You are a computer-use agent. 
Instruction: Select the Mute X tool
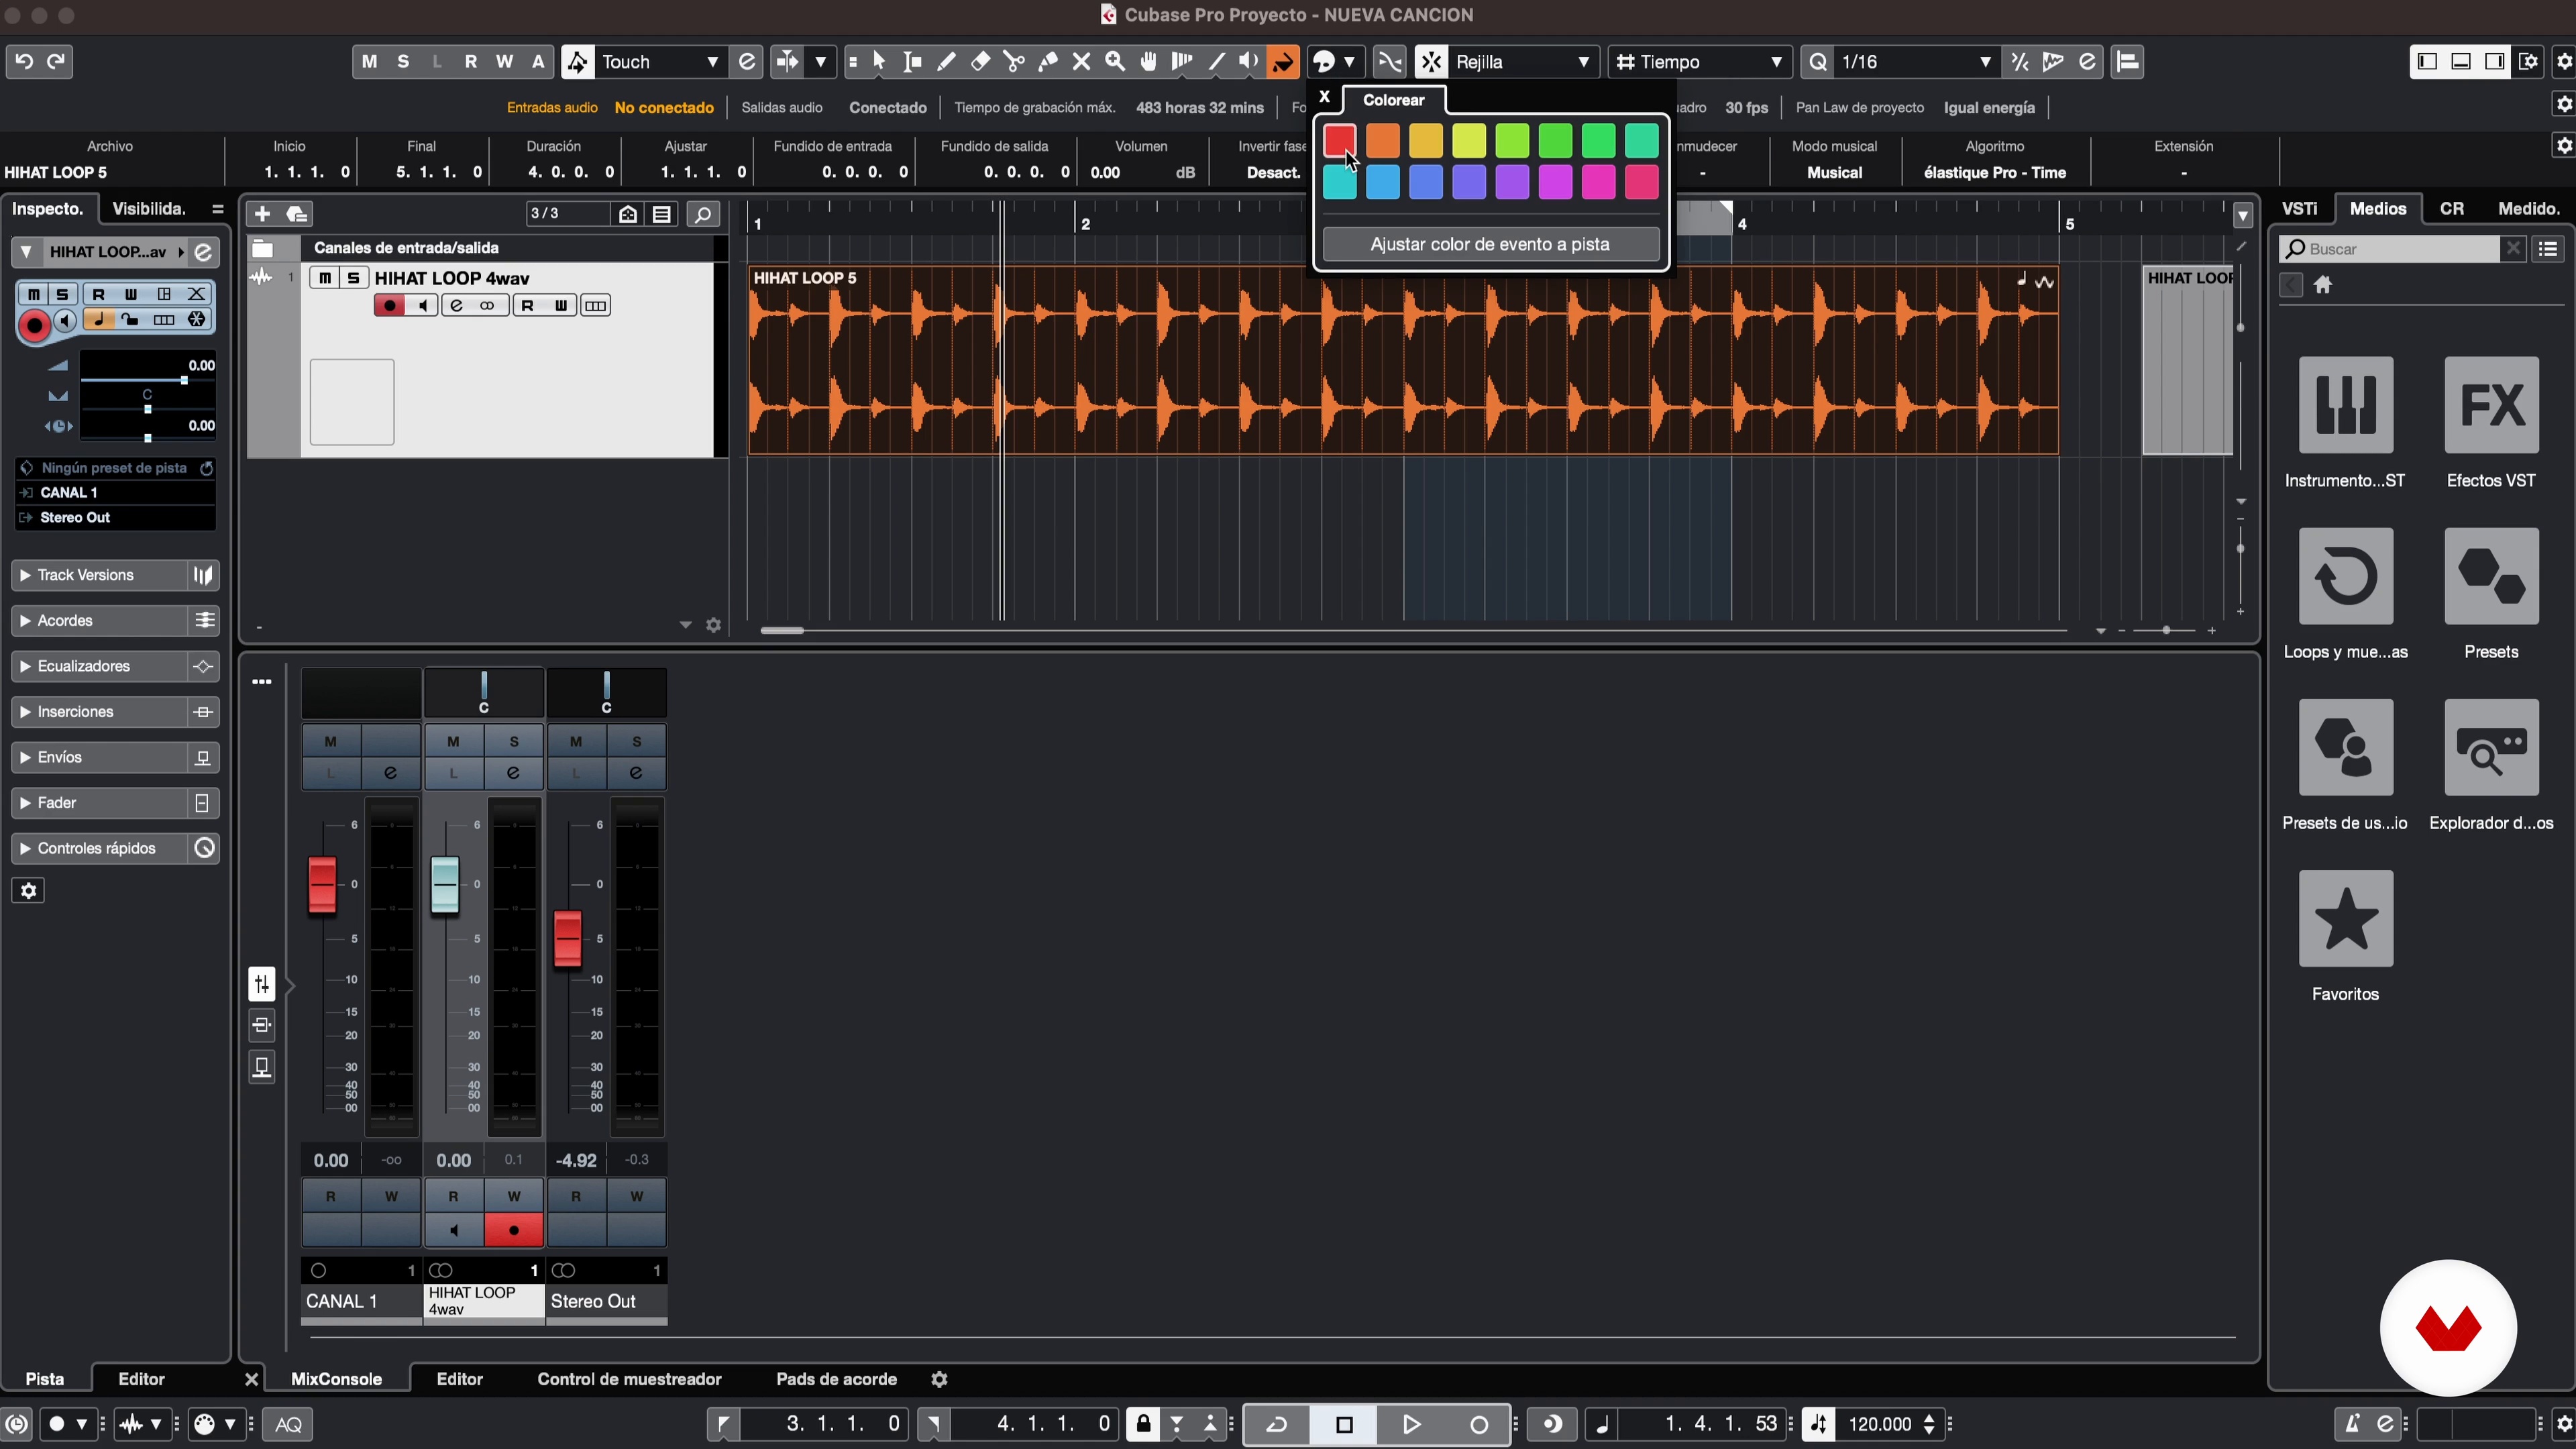[x=1081, y=62]
